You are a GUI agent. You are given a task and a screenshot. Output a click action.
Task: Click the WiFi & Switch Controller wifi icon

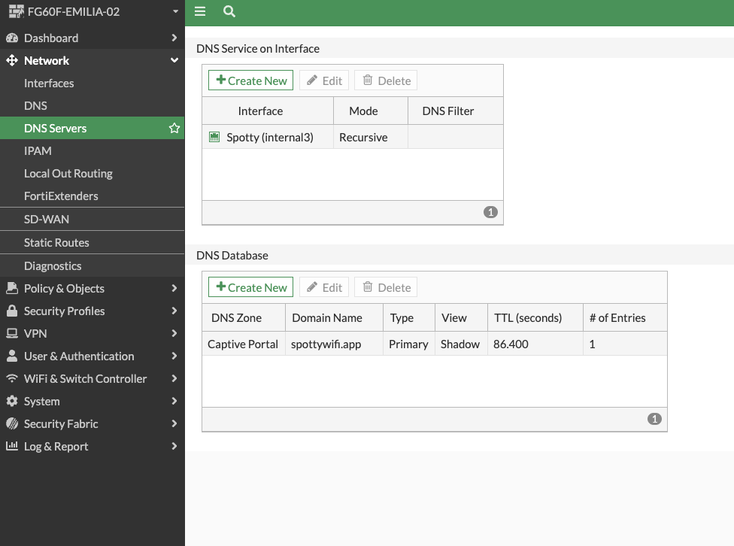pyautogui.click(x=12, y=378)
